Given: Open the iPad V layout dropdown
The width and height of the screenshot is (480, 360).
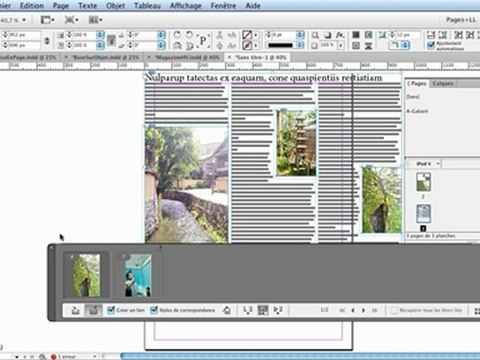Looking at the screenshot, I should click(438, 164).
